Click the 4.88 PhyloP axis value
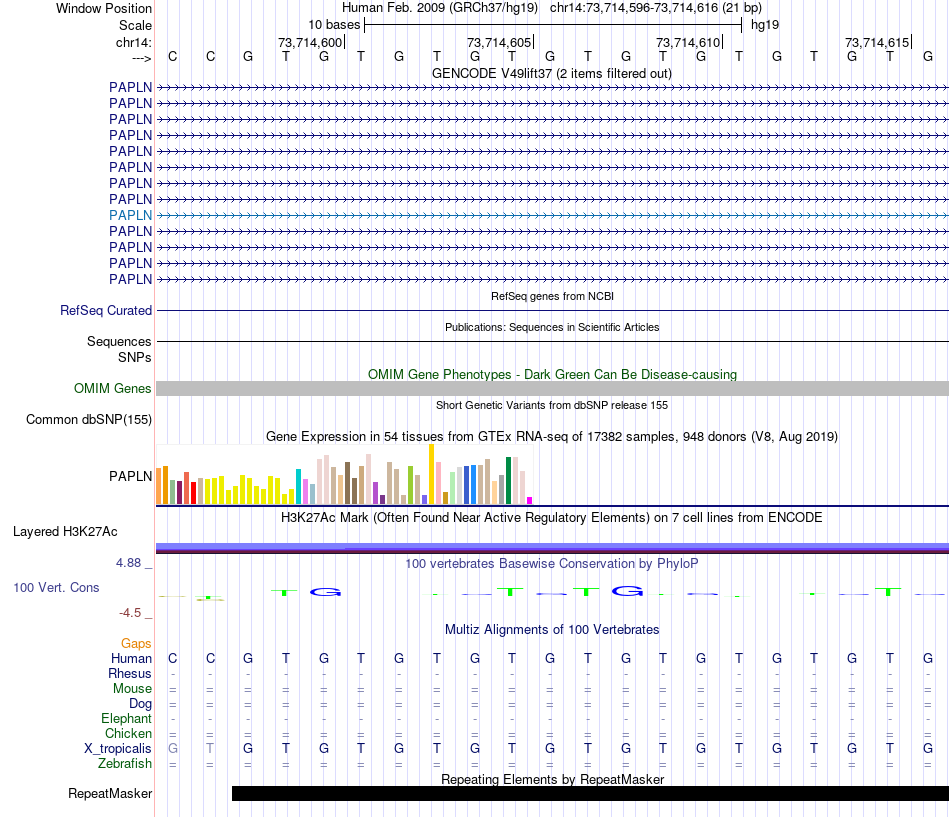Image resolution: width=950 pixels, height=817 pixels. 128,563
